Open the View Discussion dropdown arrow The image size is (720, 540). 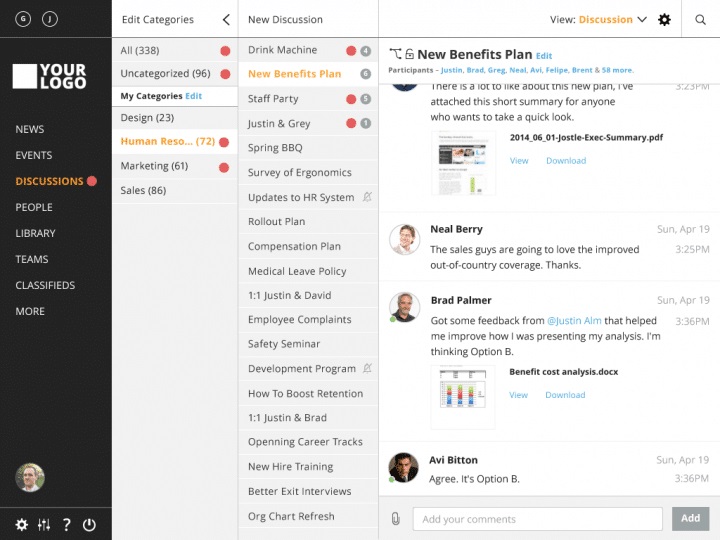click(642, 19)
